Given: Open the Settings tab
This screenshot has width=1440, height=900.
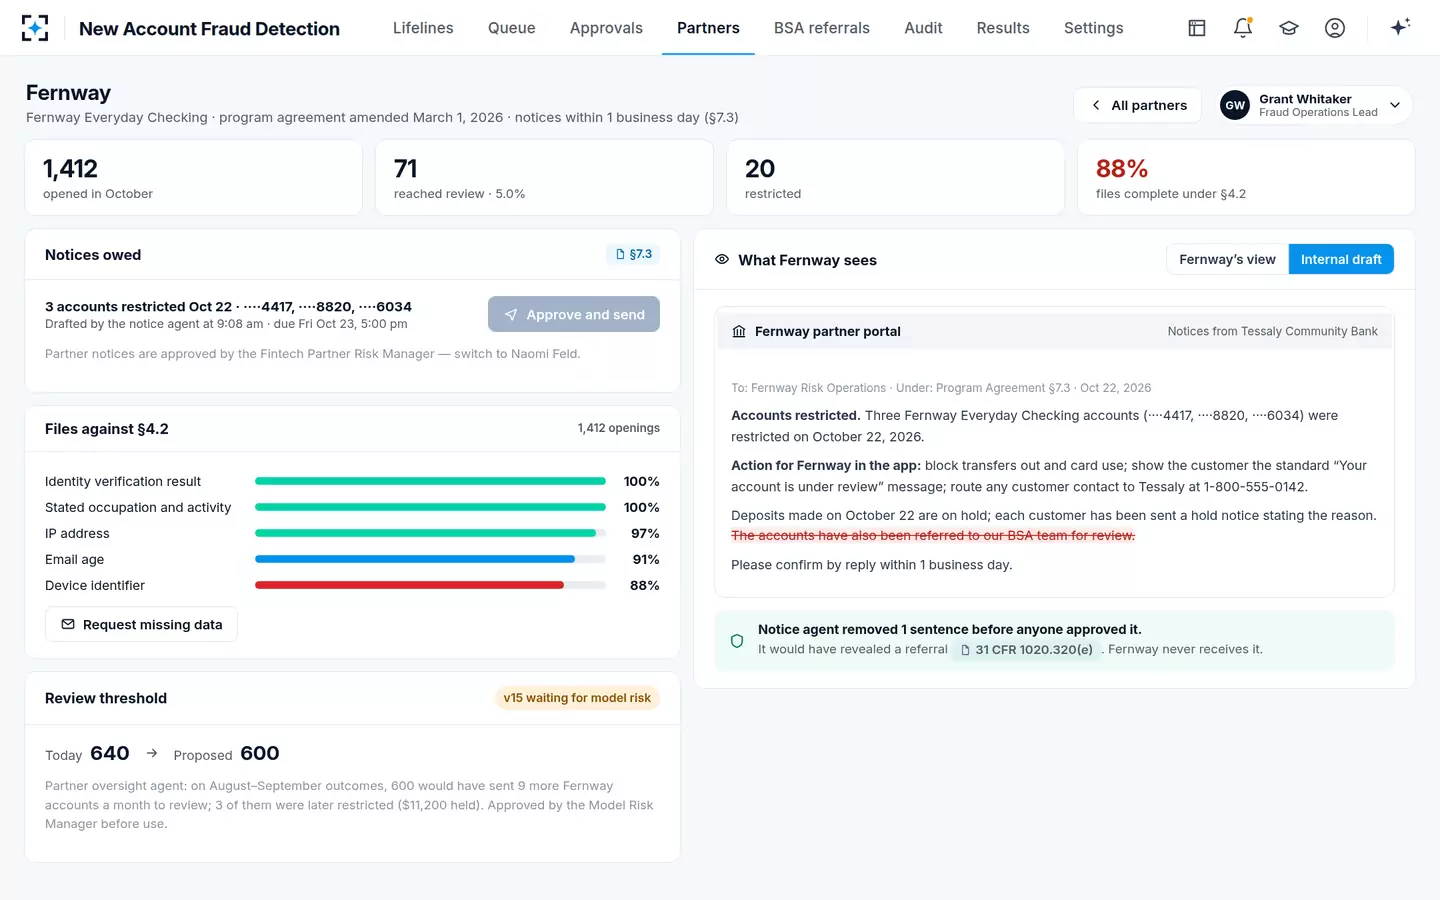Looking at the screenshot, I should 1093,28.
